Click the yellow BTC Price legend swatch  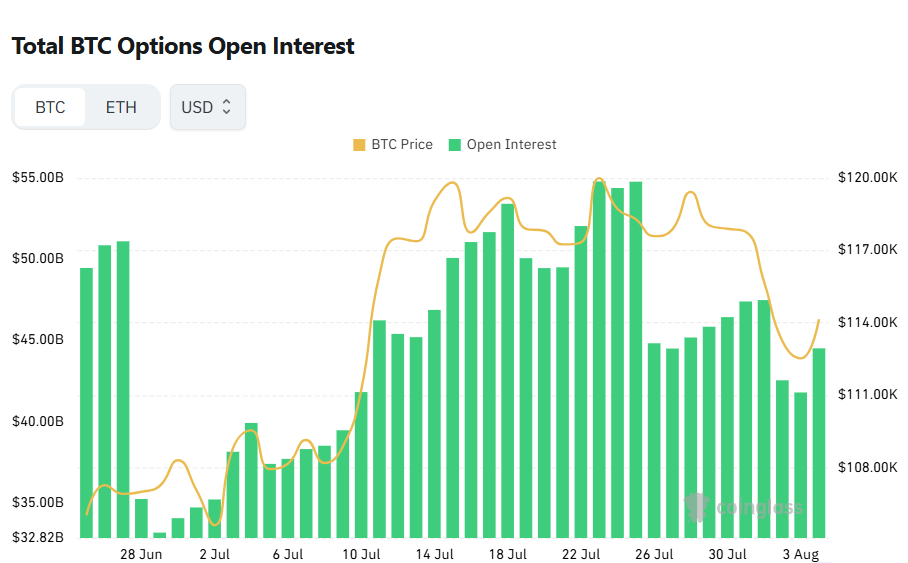coord(359,145)
